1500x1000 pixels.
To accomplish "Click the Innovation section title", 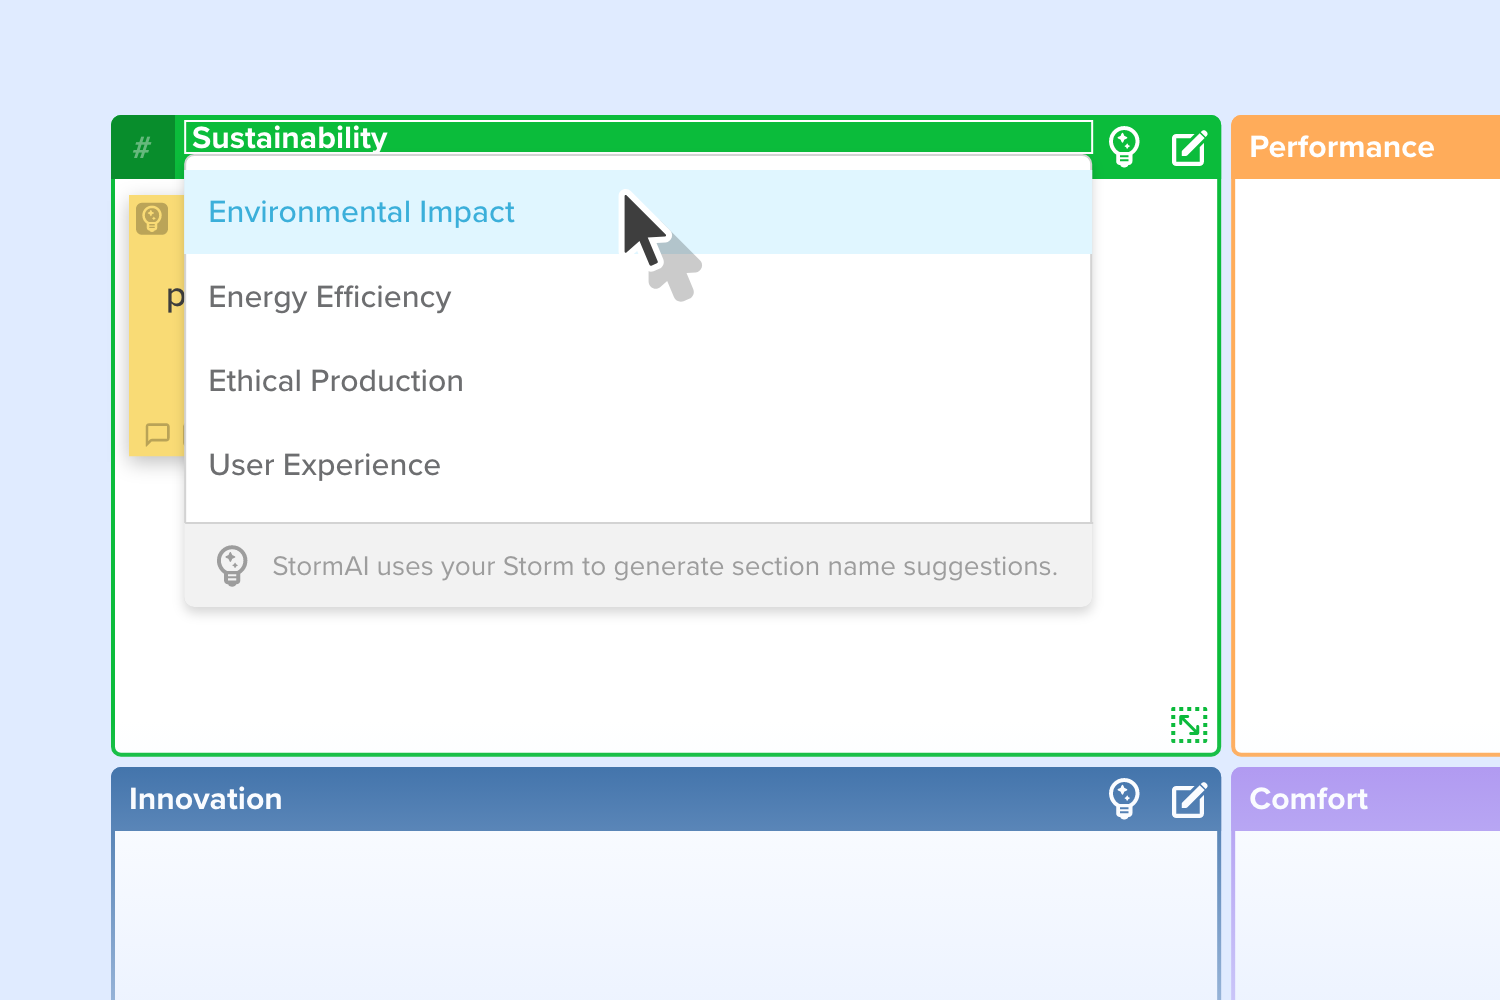I will tap(205, 799).
